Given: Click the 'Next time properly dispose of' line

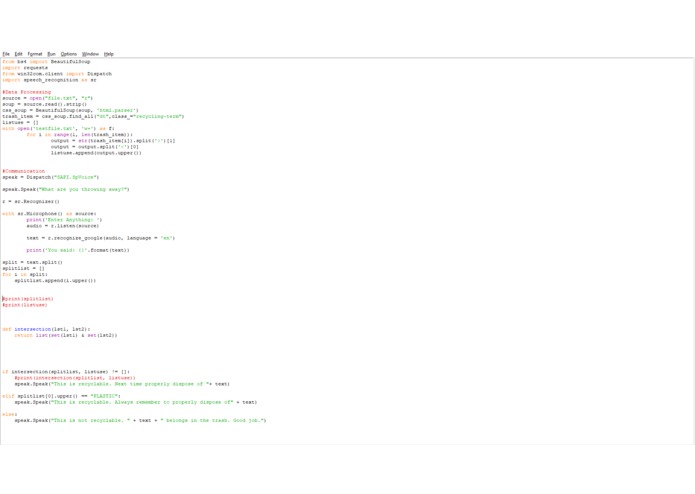Looking at the screenshot, I should tap(122, 384).
